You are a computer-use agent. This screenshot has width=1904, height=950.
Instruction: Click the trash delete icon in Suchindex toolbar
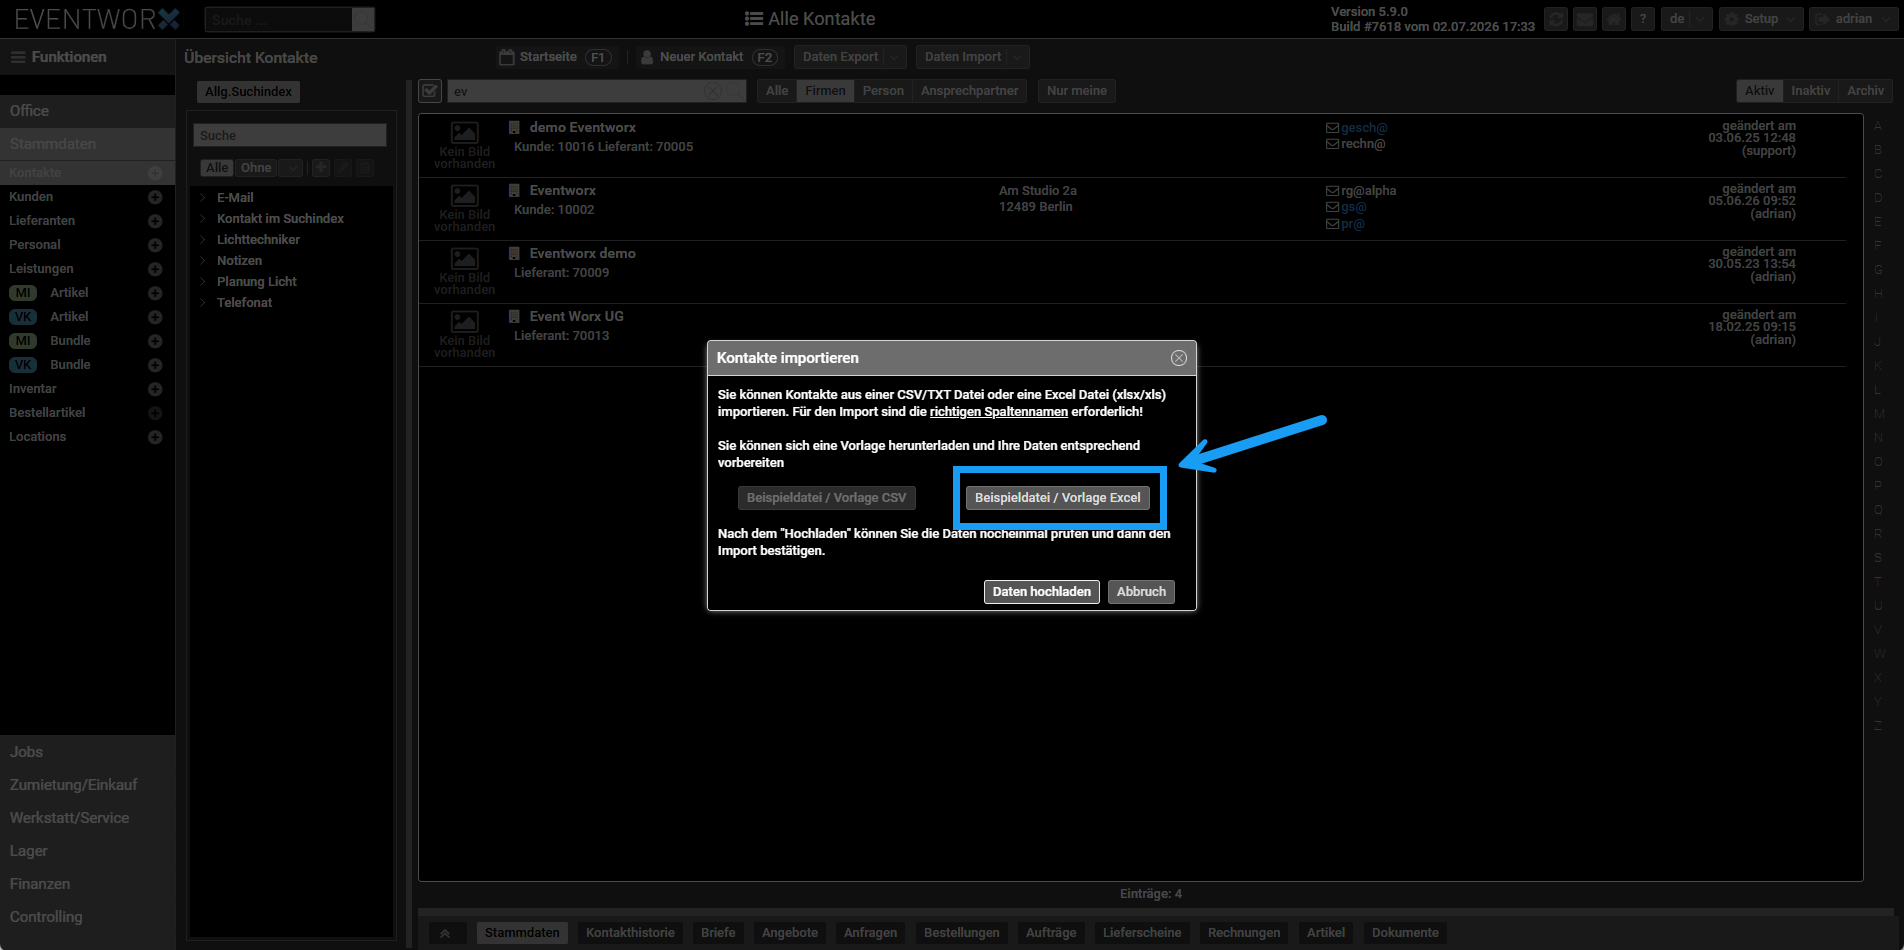[365, 168]
